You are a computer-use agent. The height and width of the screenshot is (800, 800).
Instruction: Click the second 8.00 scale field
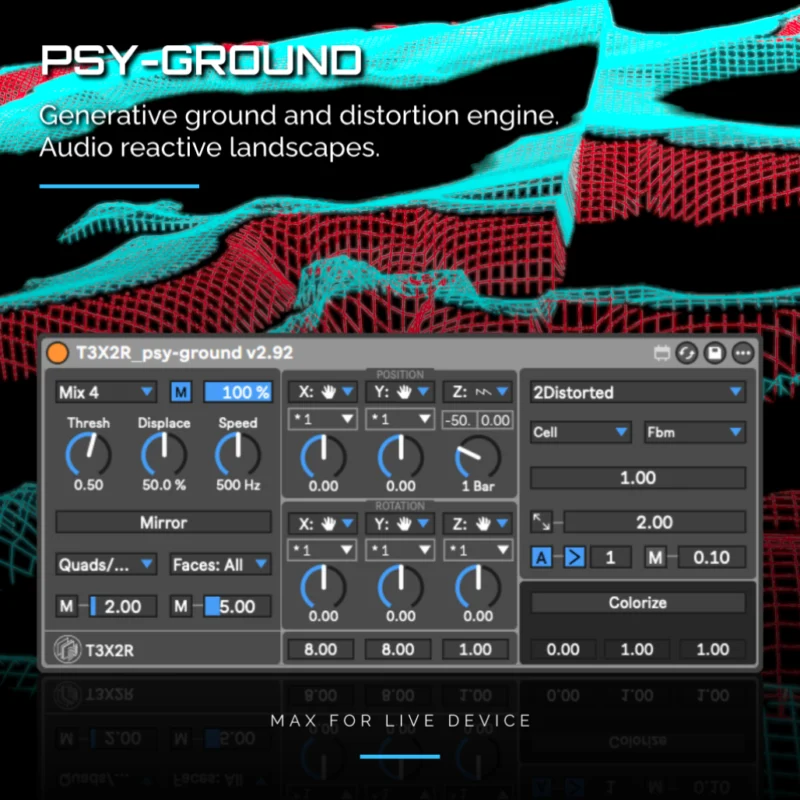coord(398,649)
